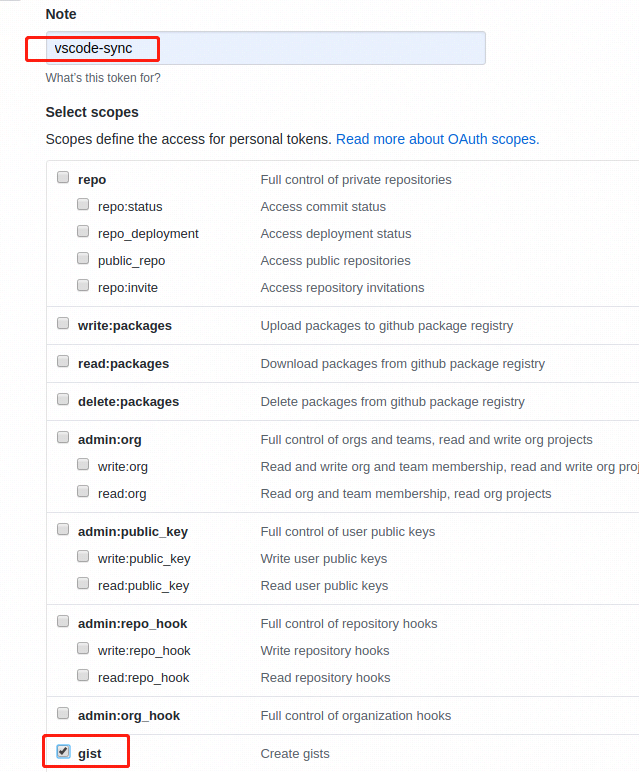Uncheck the gist scope checkbox

(63, 752)
